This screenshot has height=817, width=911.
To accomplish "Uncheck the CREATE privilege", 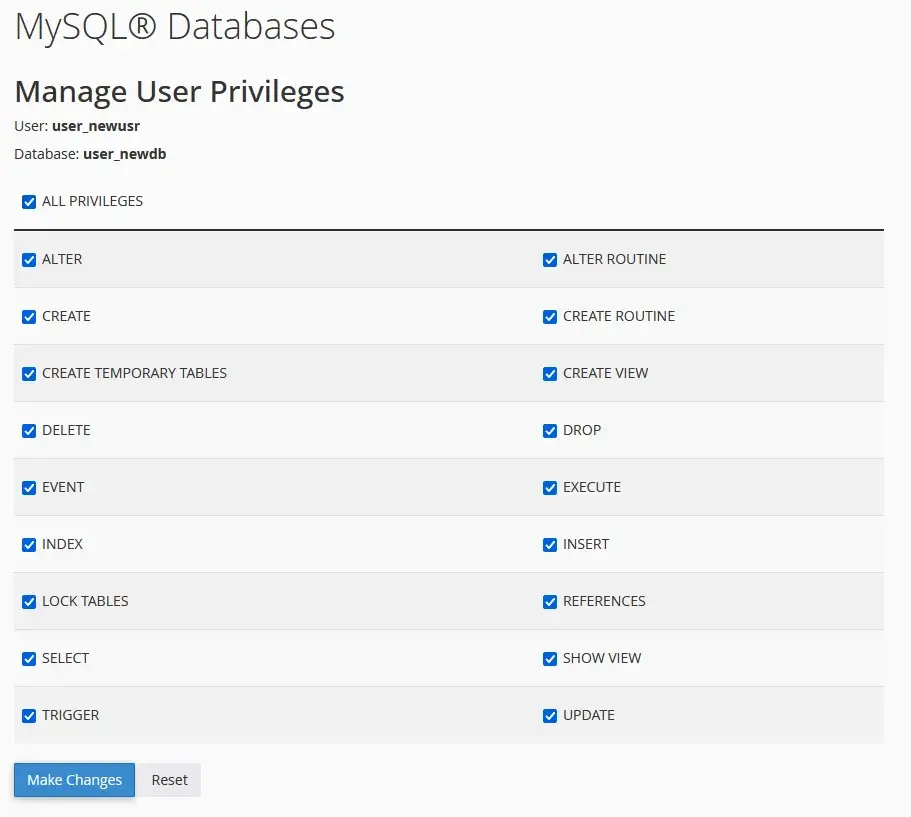I will (x=28, y=316).
